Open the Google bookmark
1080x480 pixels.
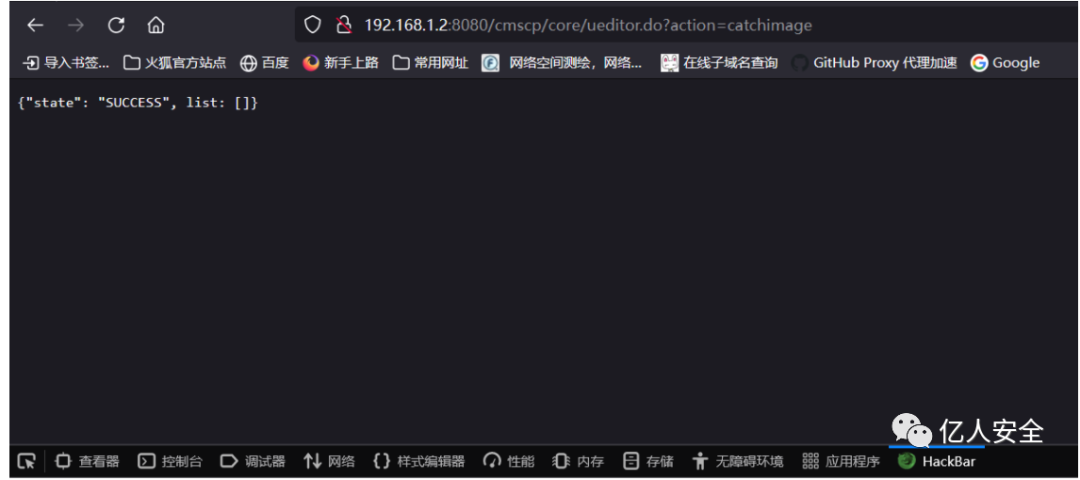click(x=1005, y=63)
